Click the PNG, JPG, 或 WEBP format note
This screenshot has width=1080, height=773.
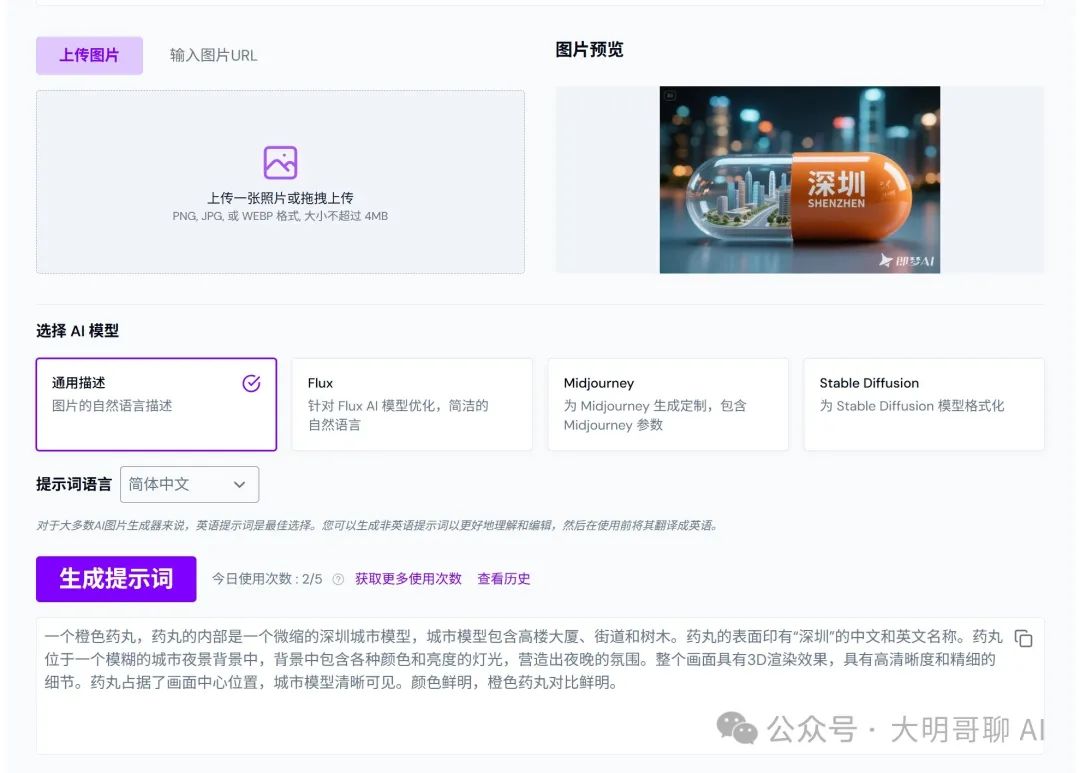point(280,216)
